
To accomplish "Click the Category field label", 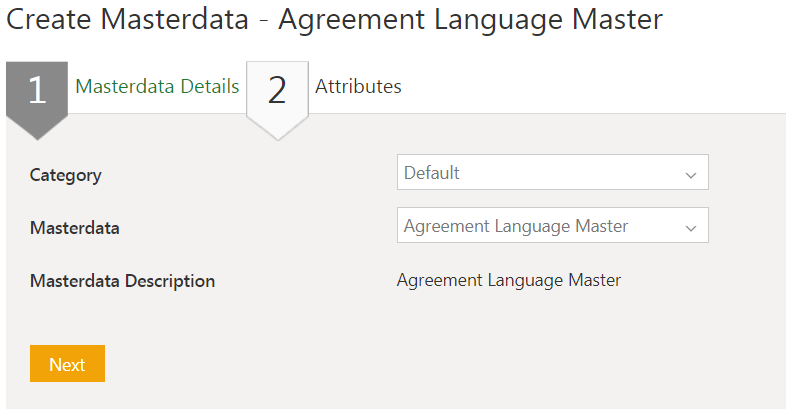I will pyautogui.click(x=66, y=175).
